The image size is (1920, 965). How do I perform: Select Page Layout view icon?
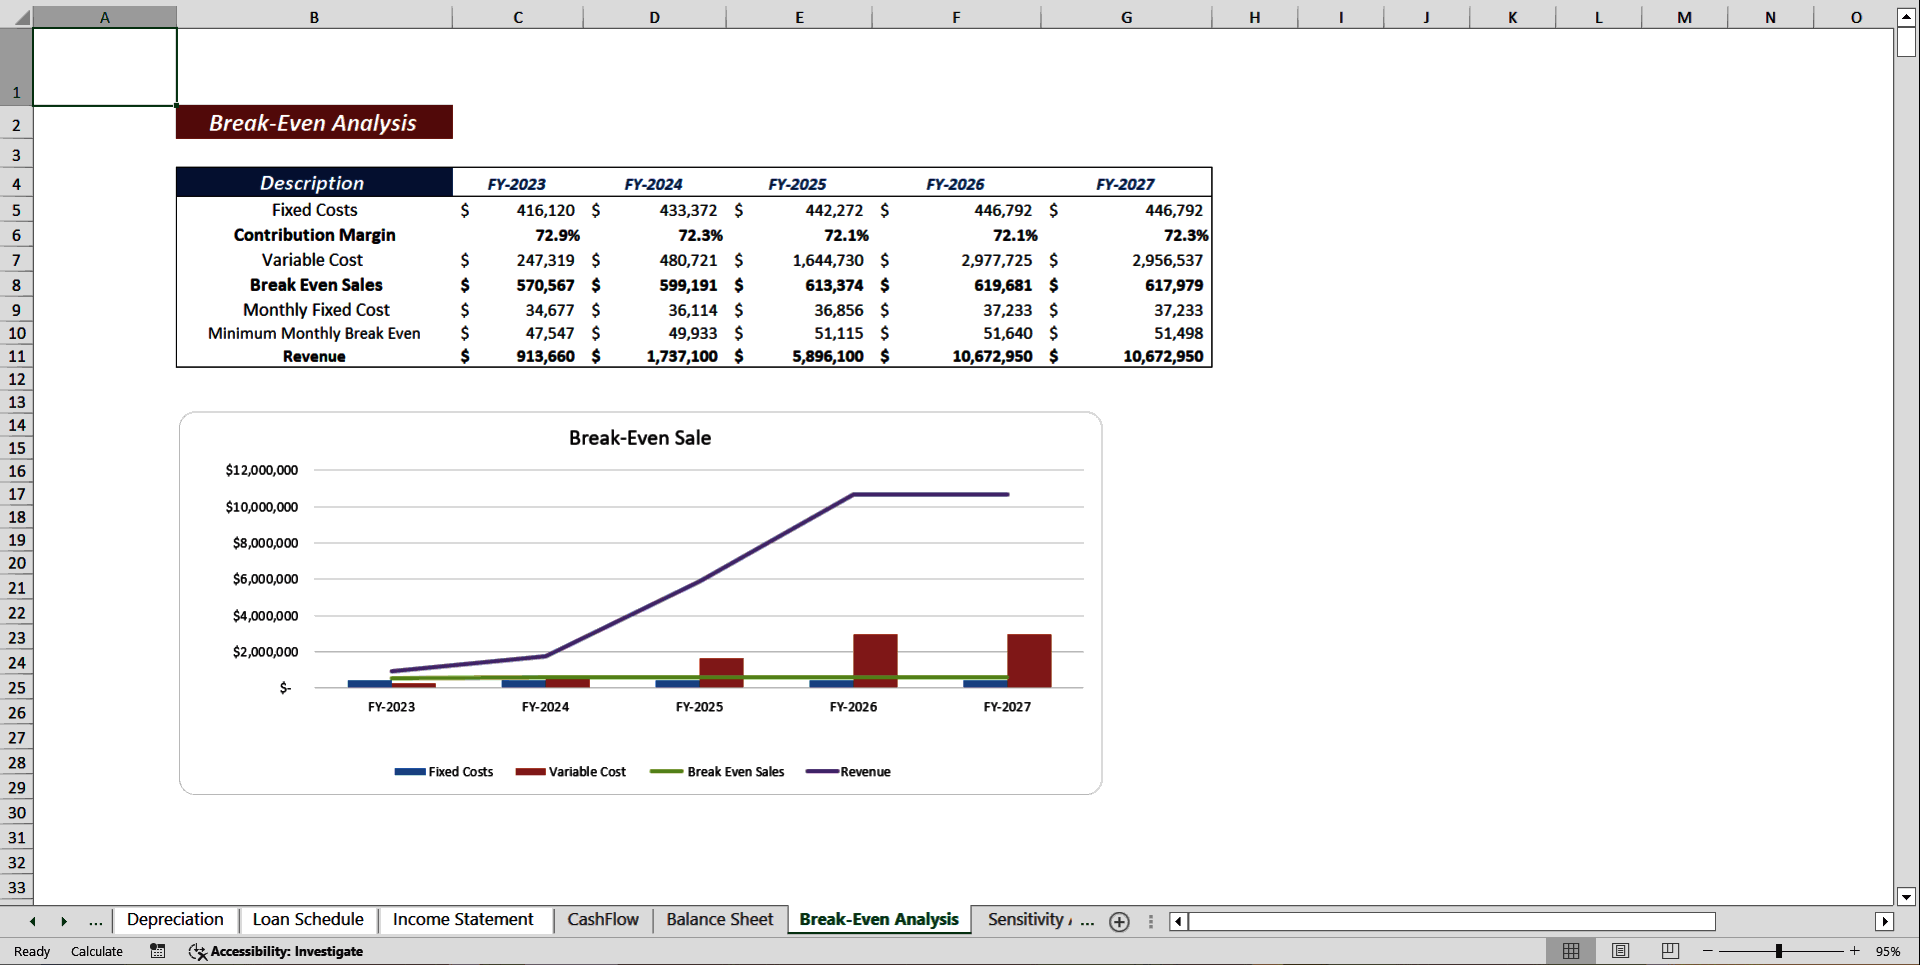pyautogui.click(x=1620, y=951)
